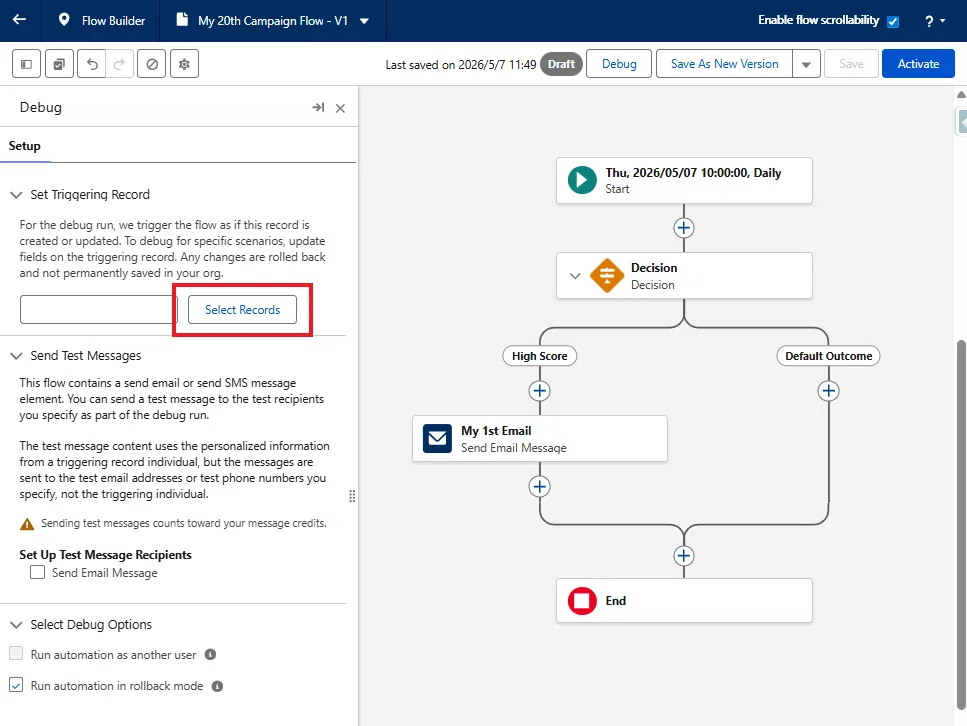Go back with the arrow icon
967x726 pixels.
tap(19, 20)
